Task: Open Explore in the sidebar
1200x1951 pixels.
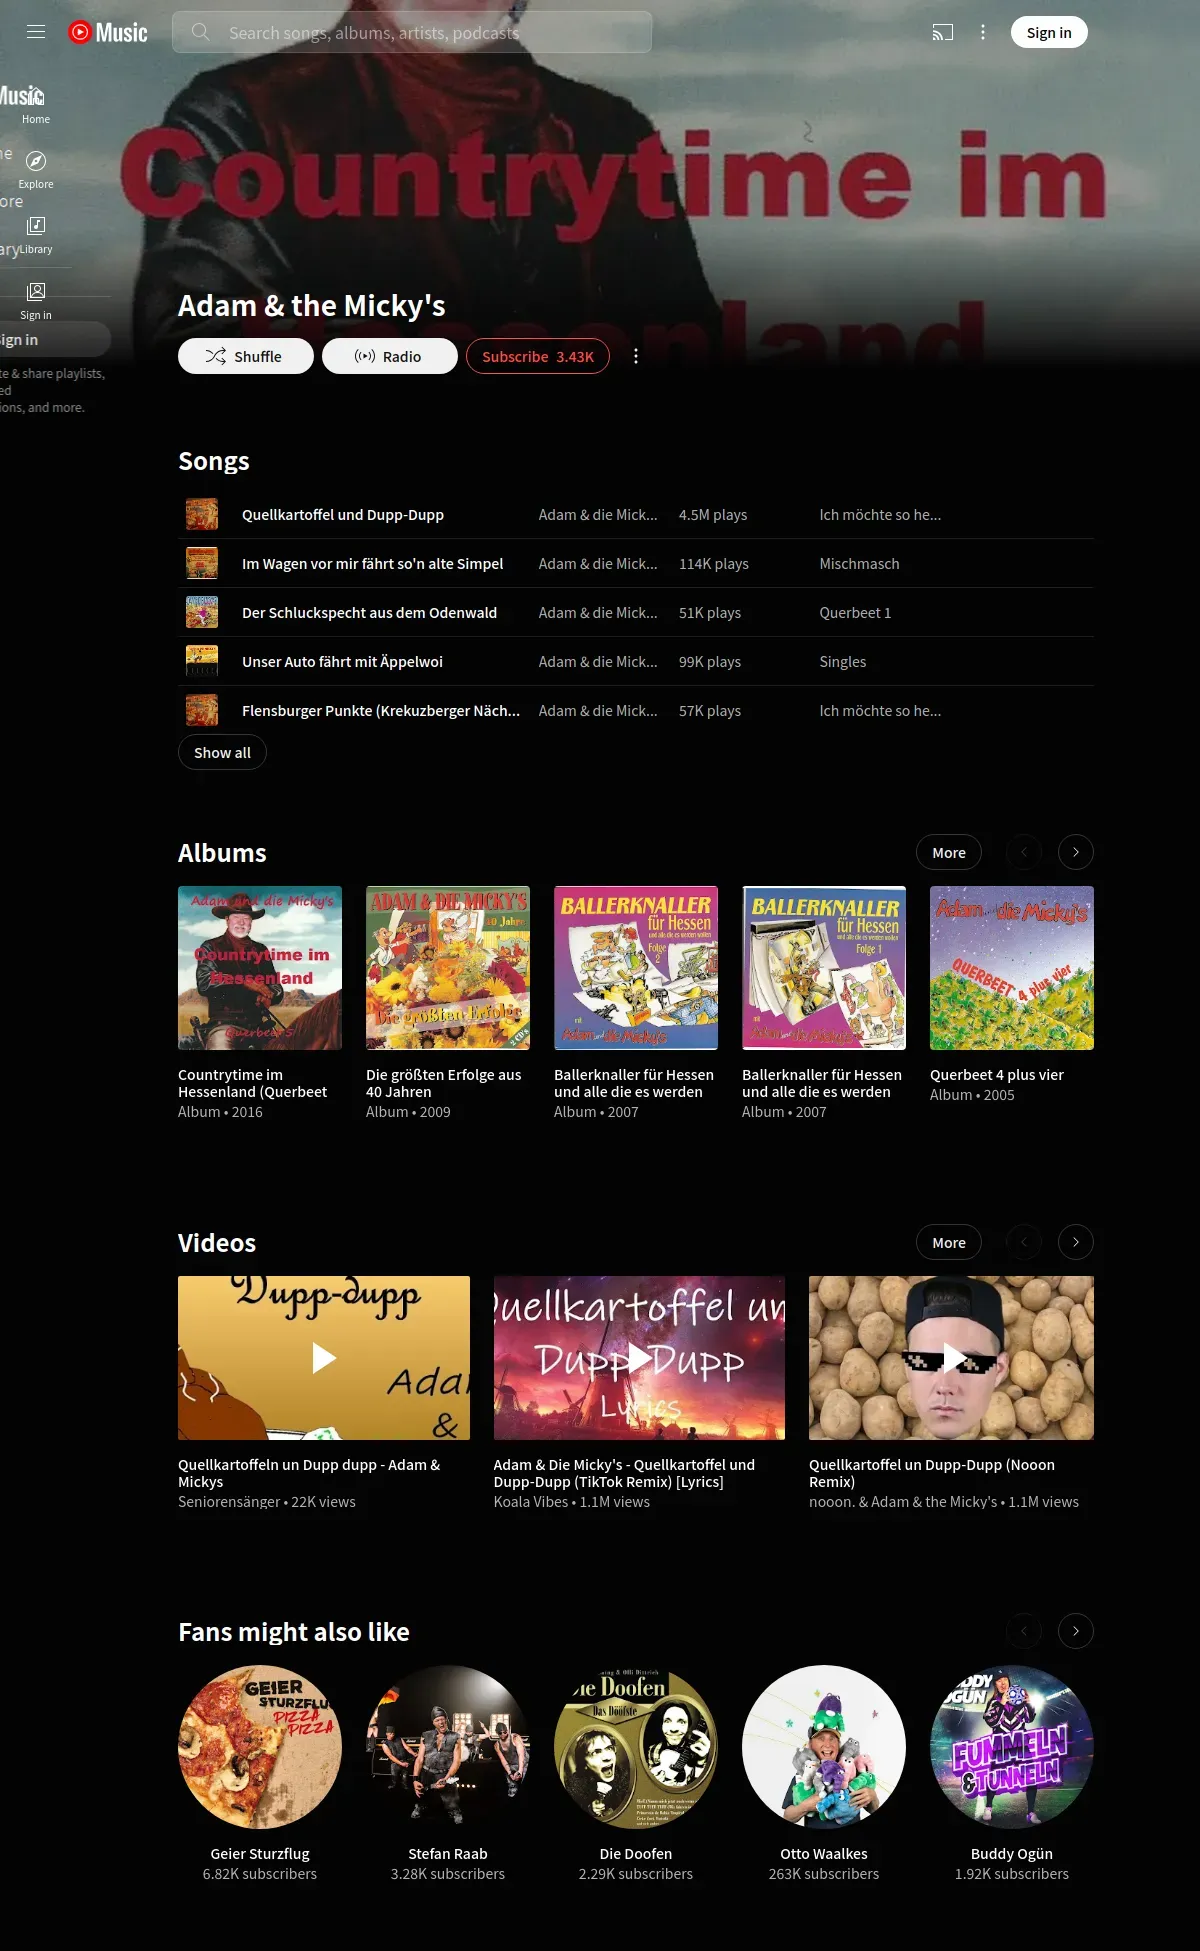Action: 36,170
